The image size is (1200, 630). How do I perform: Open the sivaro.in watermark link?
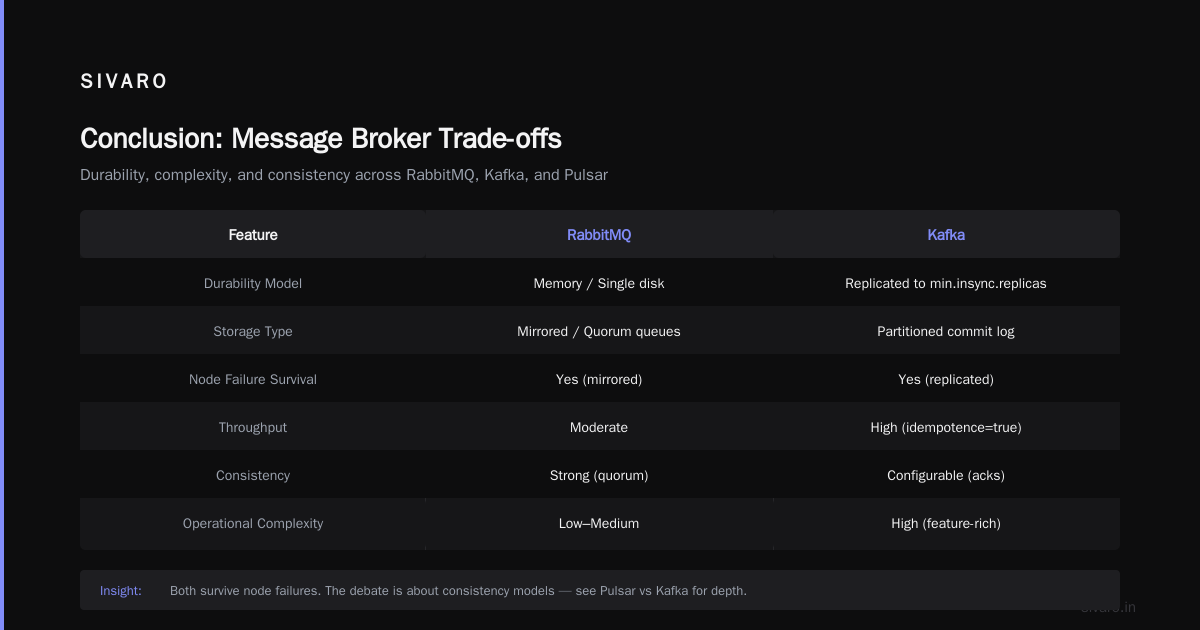coord(1108,607)
